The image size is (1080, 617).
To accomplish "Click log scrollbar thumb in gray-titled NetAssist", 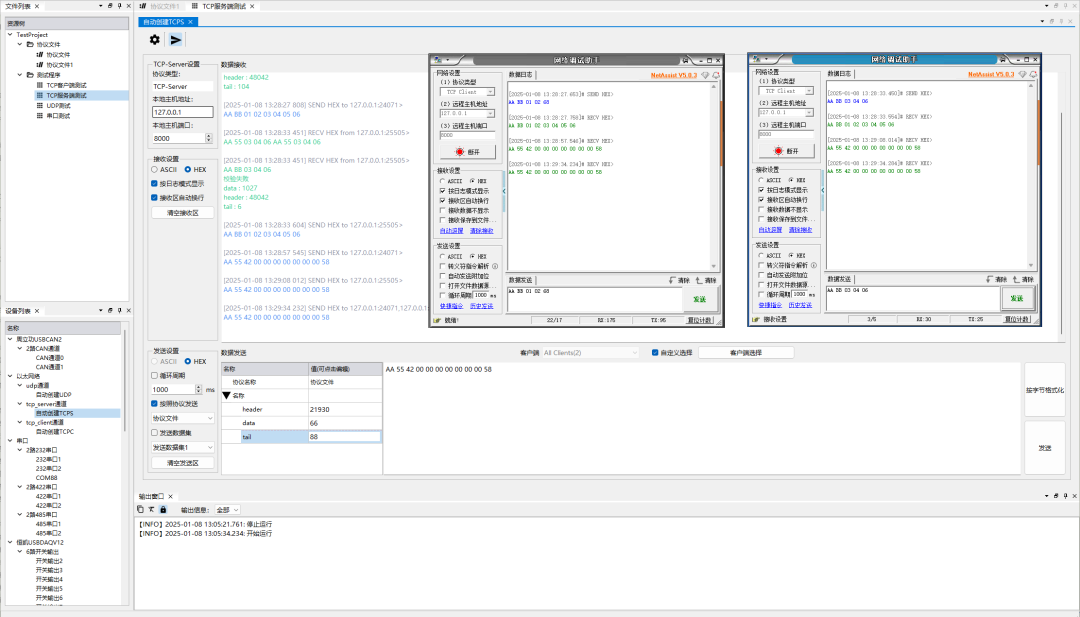I will pyautogui.click(x=721, y=134).
